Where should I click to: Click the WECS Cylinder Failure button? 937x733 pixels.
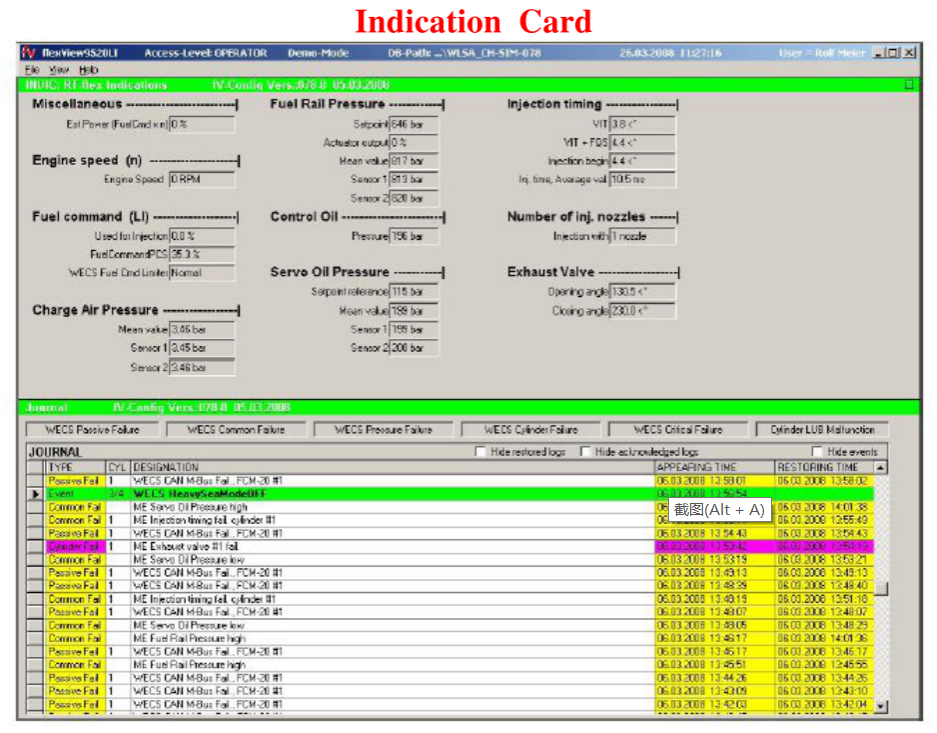(531, 430)
